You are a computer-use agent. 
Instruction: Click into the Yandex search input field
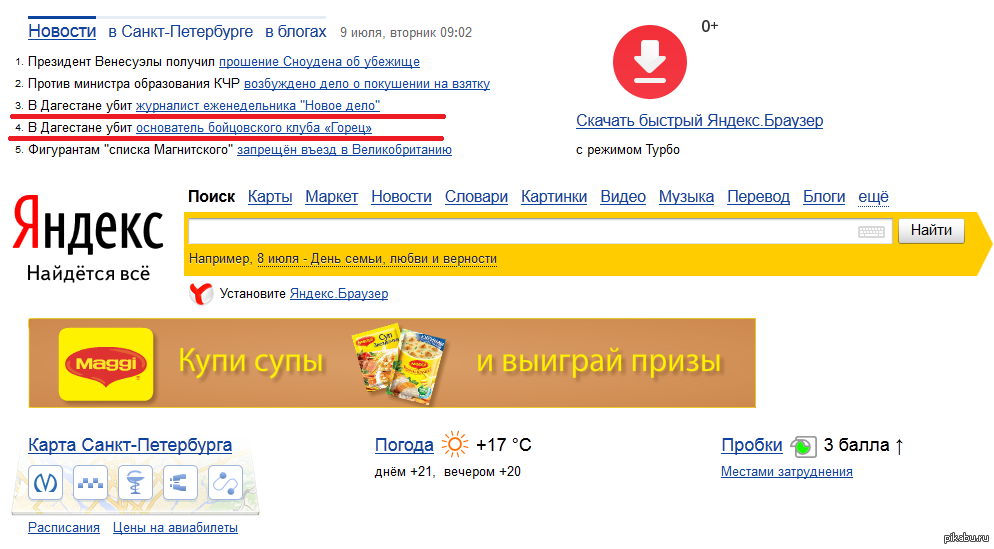click(520, 232)
